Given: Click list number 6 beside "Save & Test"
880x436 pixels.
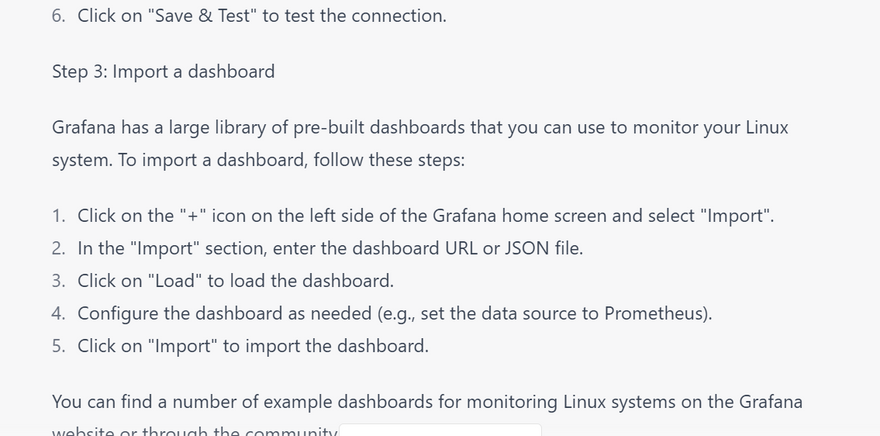Looking at the screenshot, I should point(59,16).
